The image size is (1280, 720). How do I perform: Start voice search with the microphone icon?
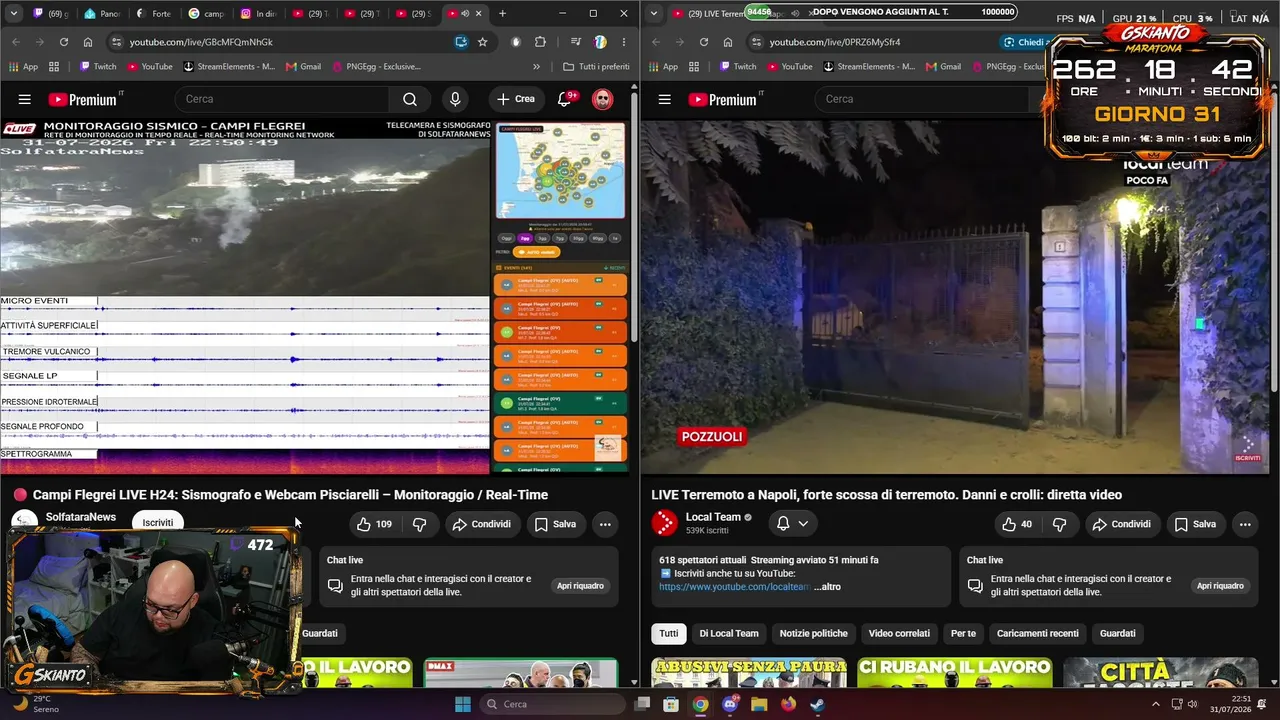click(455, 99)
